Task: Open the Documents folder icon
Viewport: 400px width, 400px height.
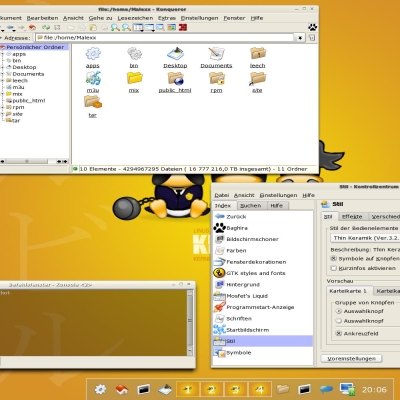Action: [216, 54]
